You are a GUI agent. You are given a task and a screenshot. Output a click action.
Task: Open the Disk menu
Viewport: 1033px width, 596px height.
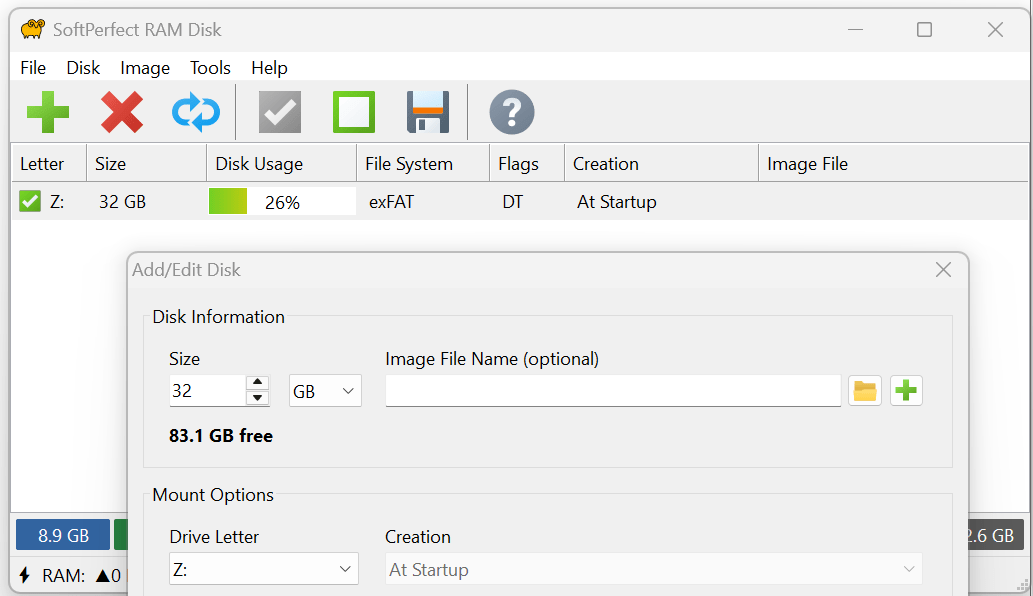tap(83, 68)
